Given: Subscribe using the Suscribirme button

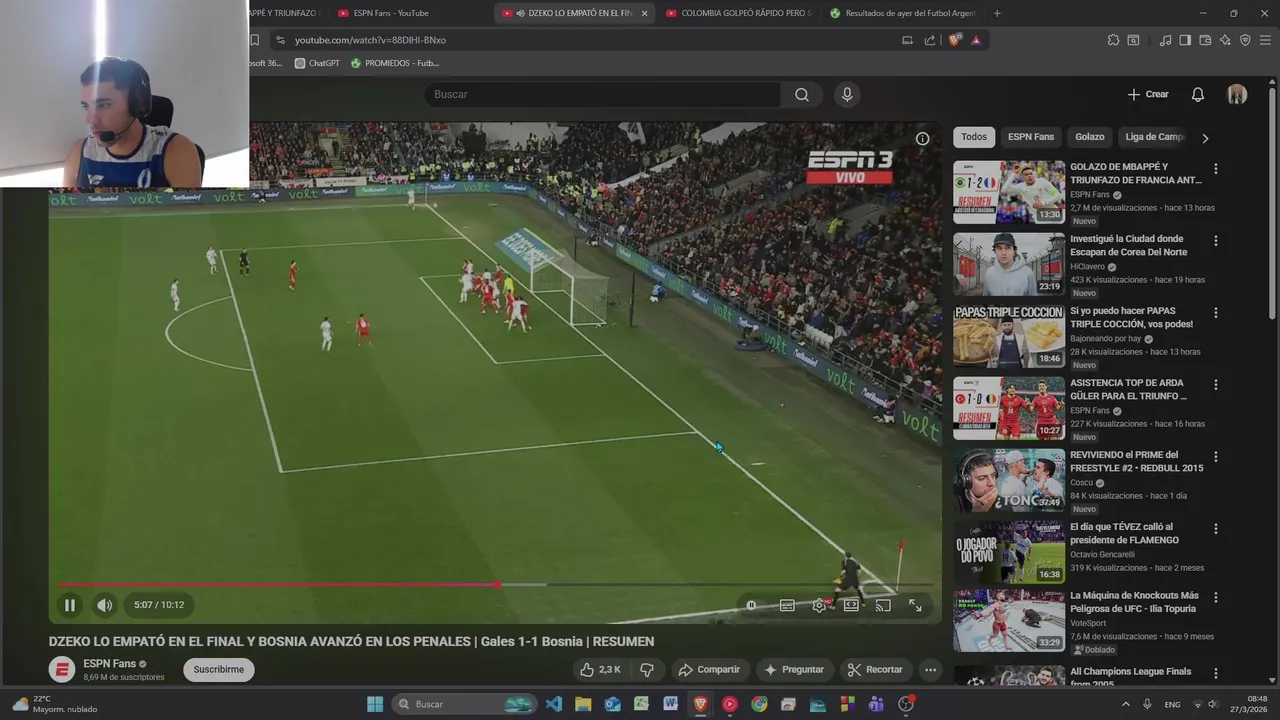Looking at the screenshot, I should [x=218, y=670].
